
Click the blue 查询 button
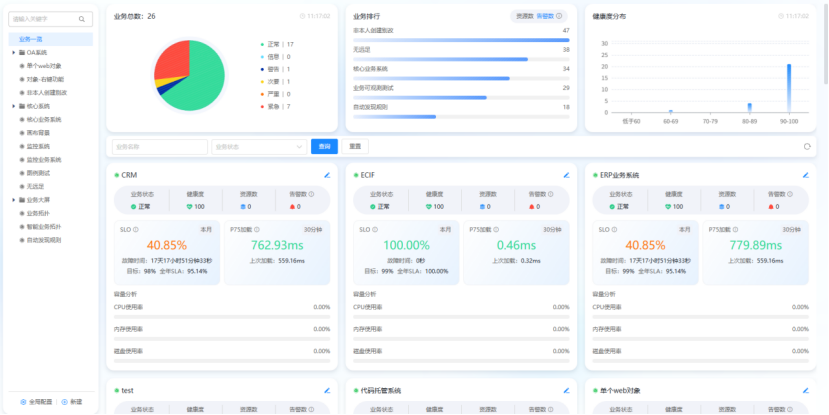pos(324,146)
